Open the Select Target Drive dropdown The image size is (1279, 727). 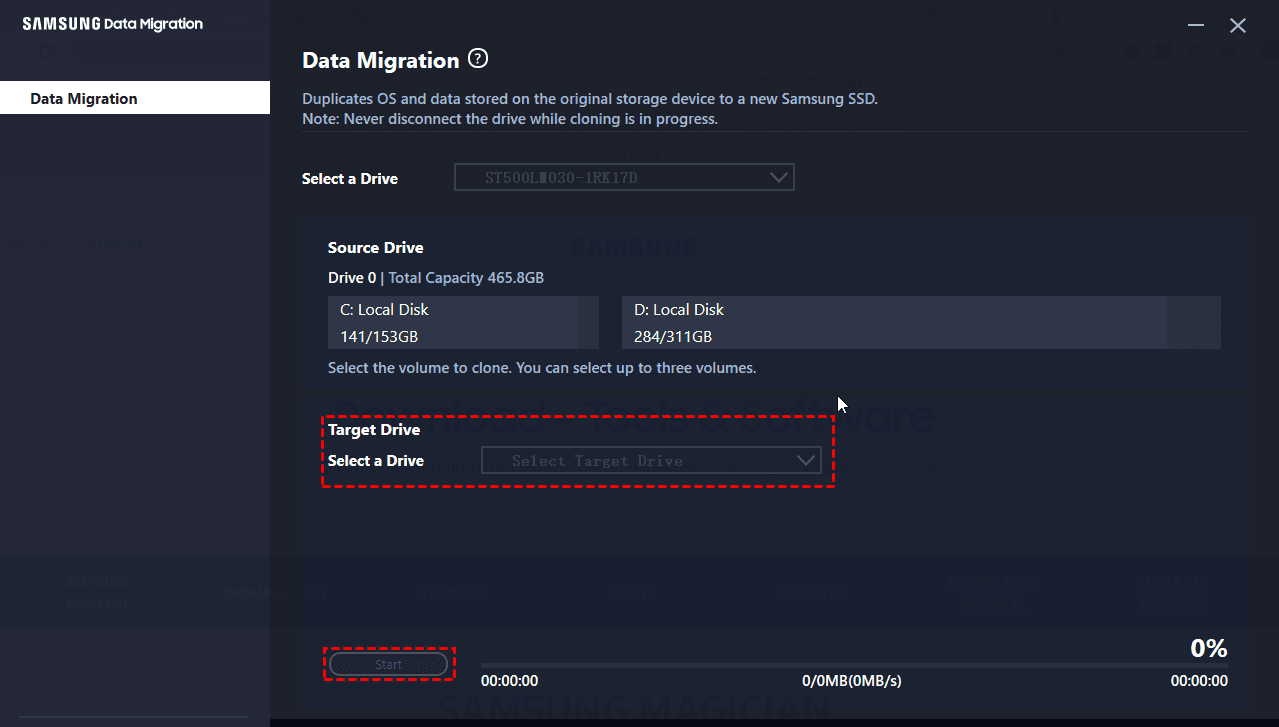[x=651, y=460]
